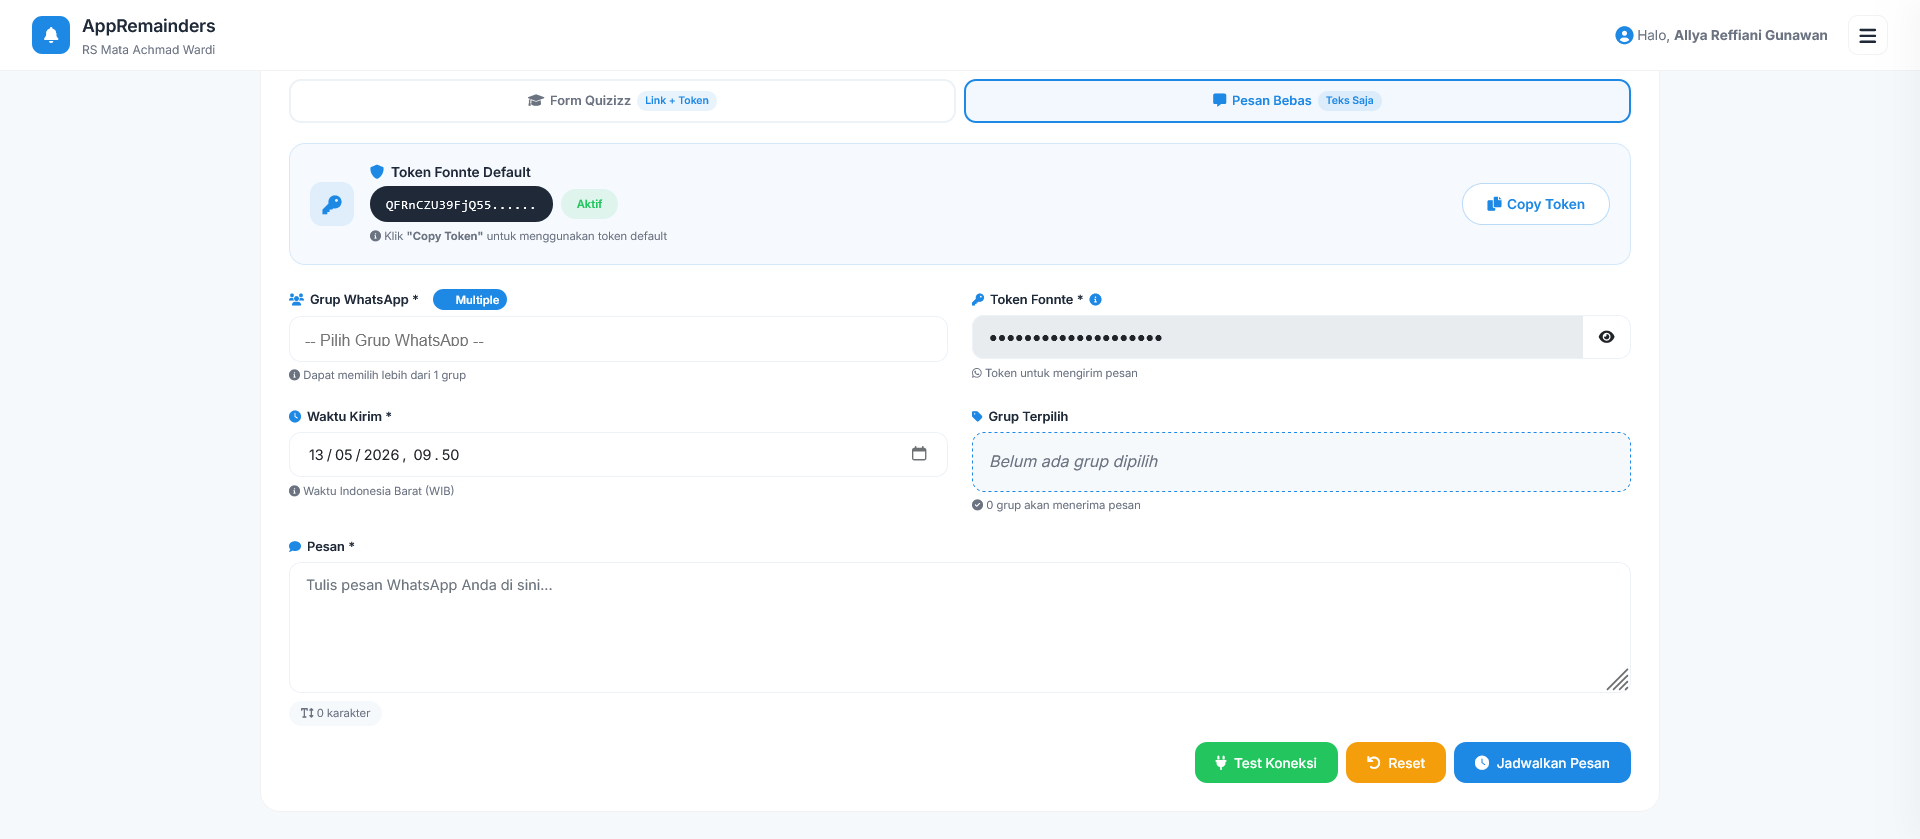This screenshot has width=1920, height=839.
Task: Click the Aktif status badge
Action: click(589, 204)
